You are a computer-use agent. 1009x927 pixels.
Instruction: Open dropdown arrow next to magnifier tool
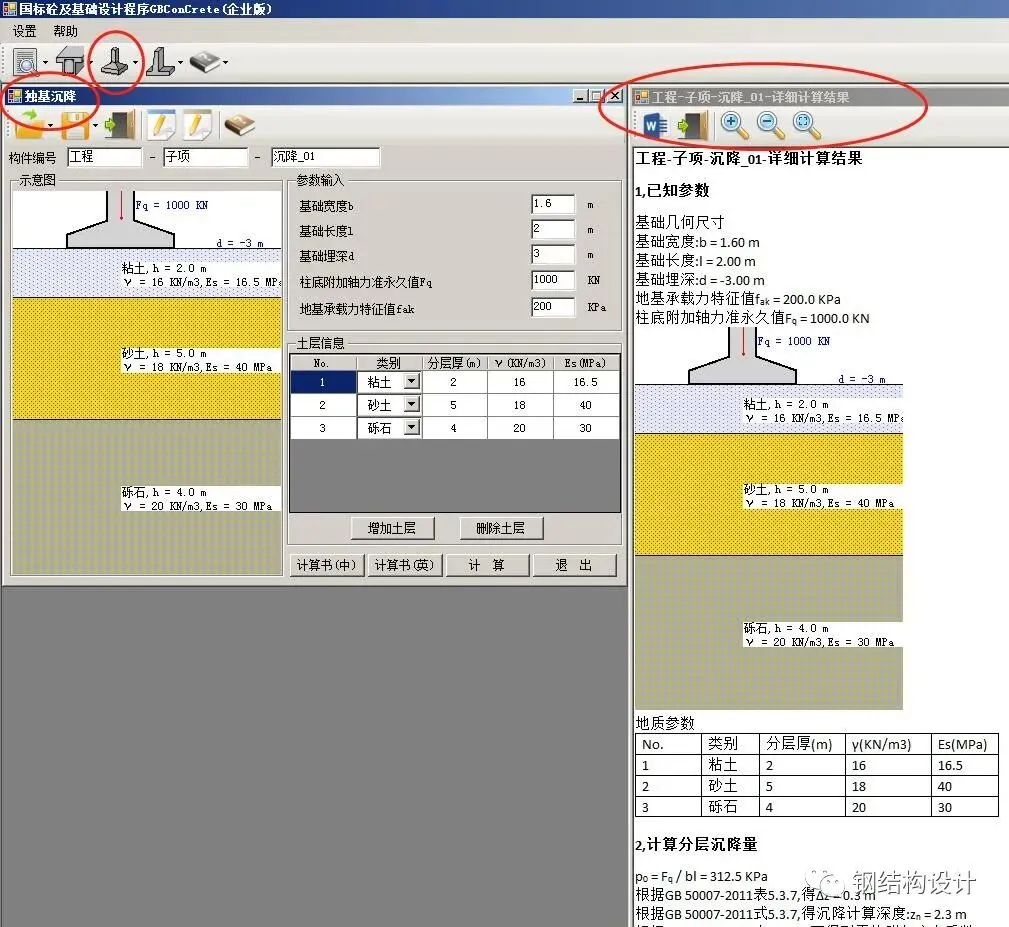(x=45, y=62)
